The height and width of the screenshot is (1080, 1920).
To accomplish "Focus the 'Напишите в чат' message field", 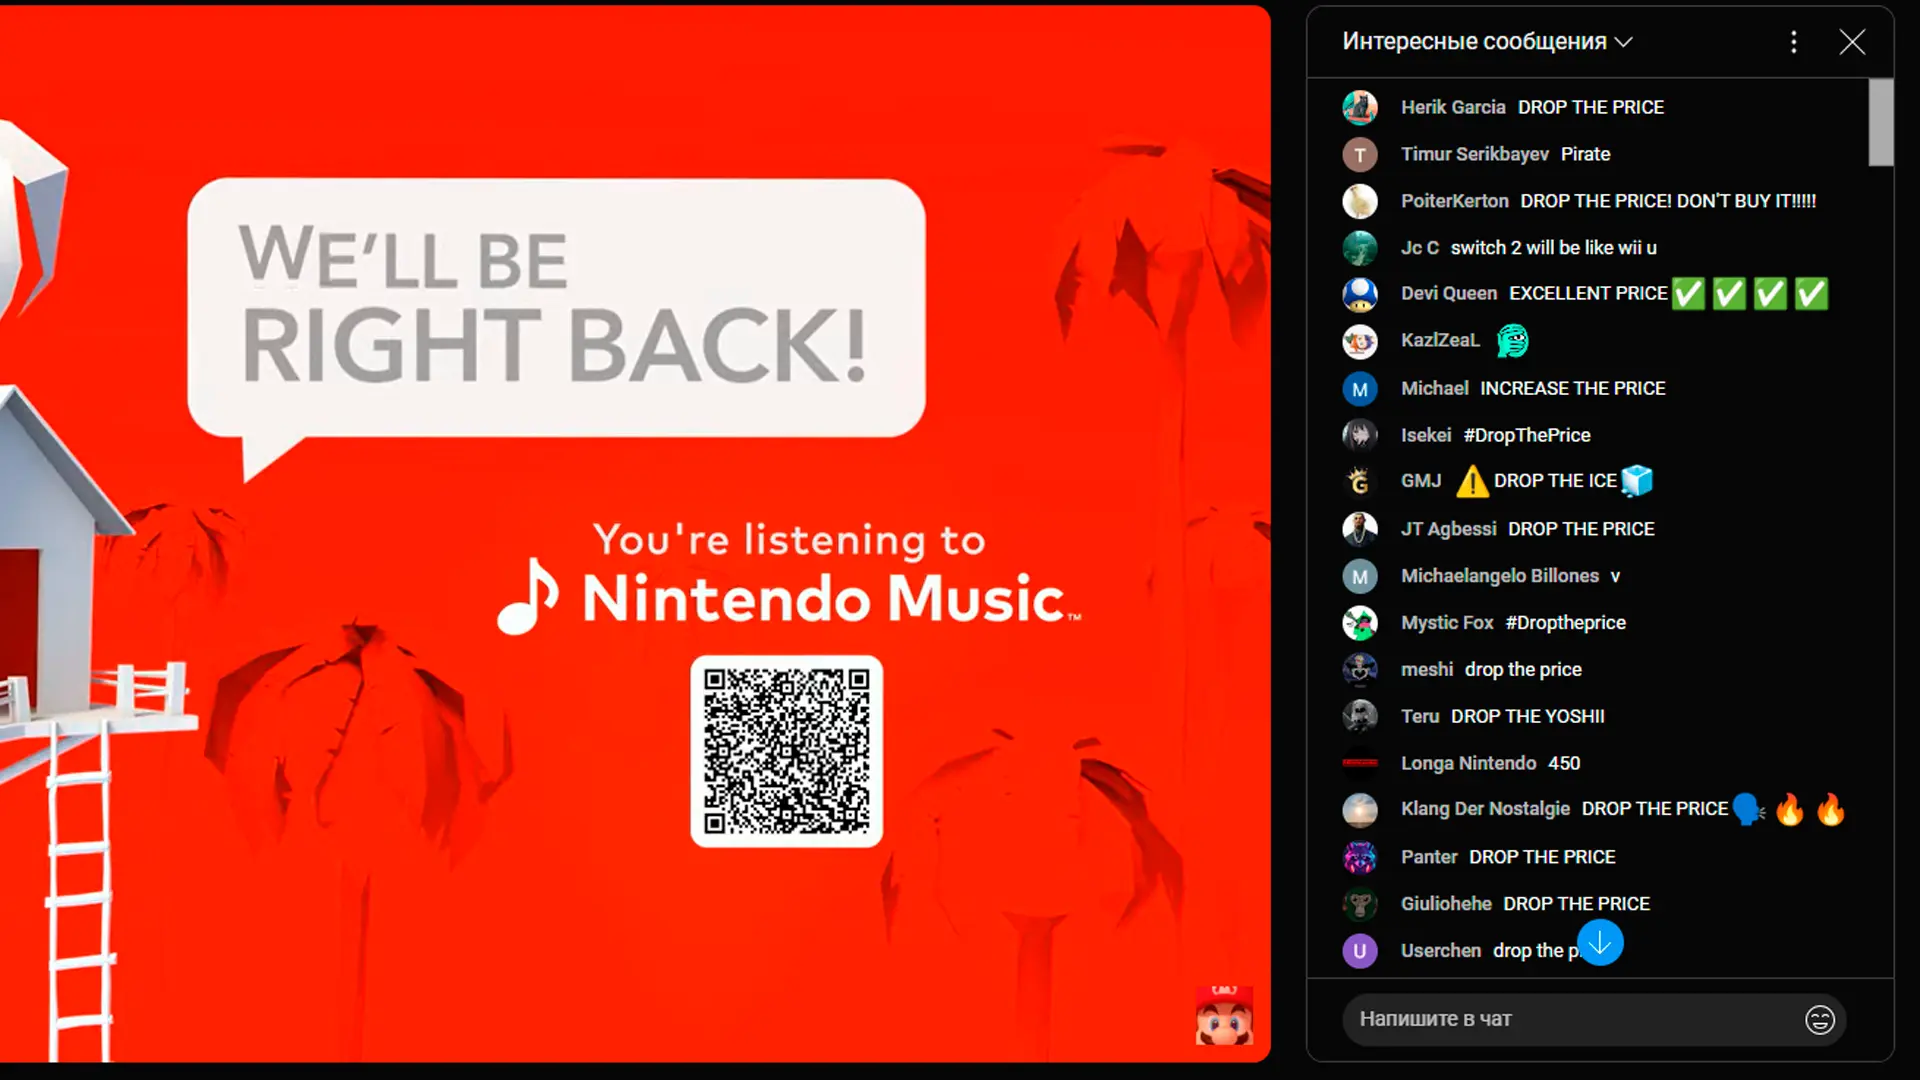I will point(1594,1019).
